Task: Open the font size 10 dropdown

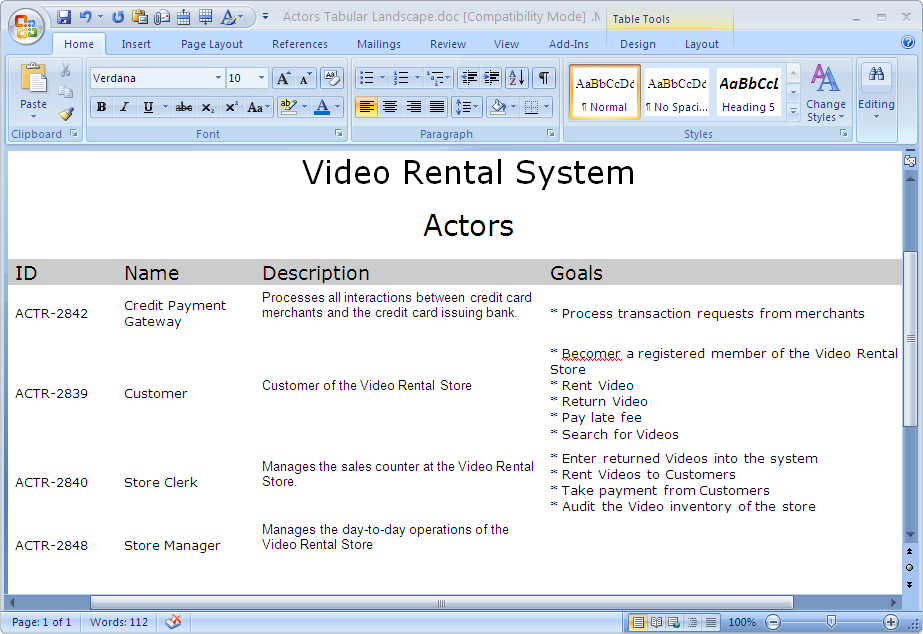Action: click(261, 78)
